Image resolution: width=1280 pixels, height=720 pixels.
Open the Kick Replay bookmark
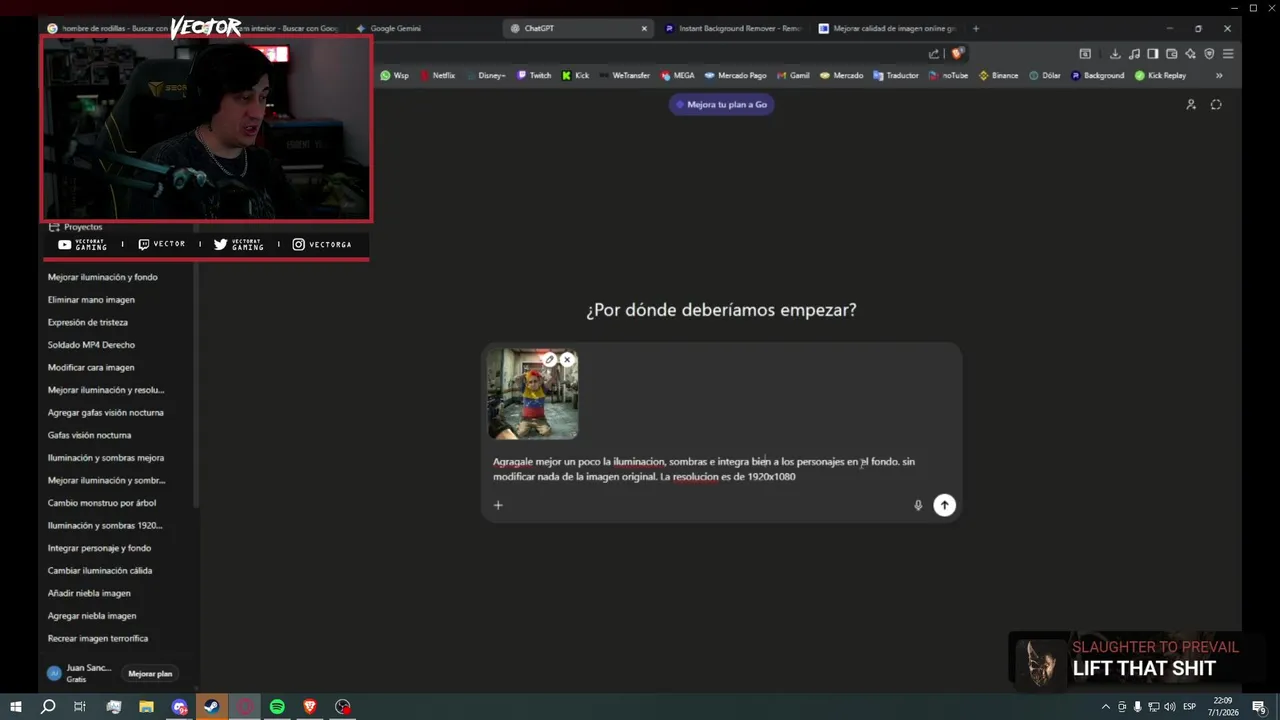[x=1160, y=75]
